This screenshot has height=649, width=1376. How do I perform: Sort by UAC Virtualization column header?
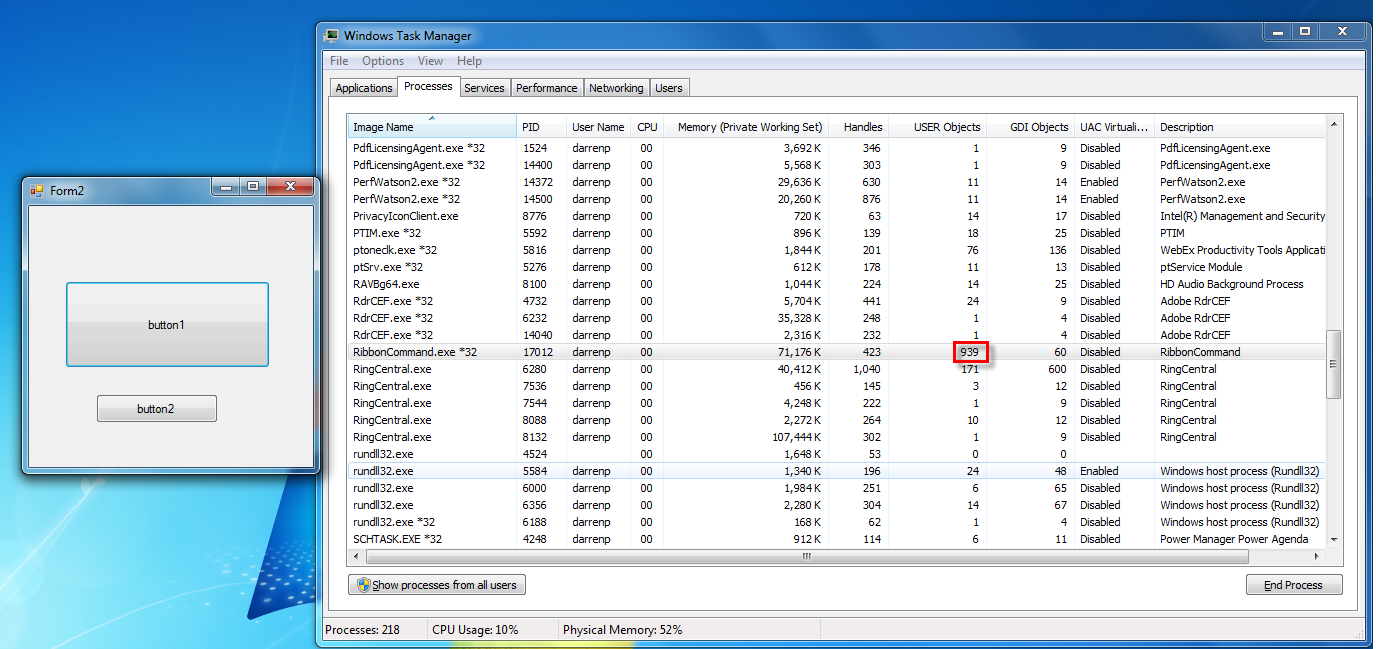pos(1114,127)
